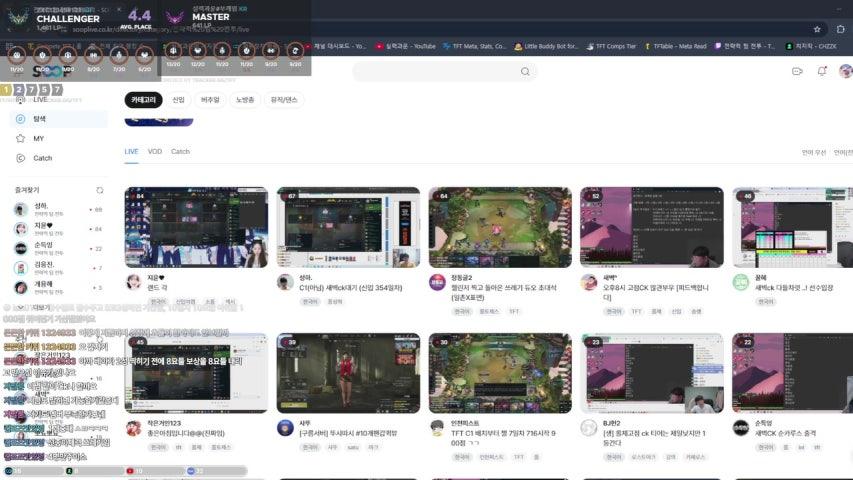This screenshot has width=853, height=480.
Task: Open MY star item in sidebar
Action: coord(38,139)
